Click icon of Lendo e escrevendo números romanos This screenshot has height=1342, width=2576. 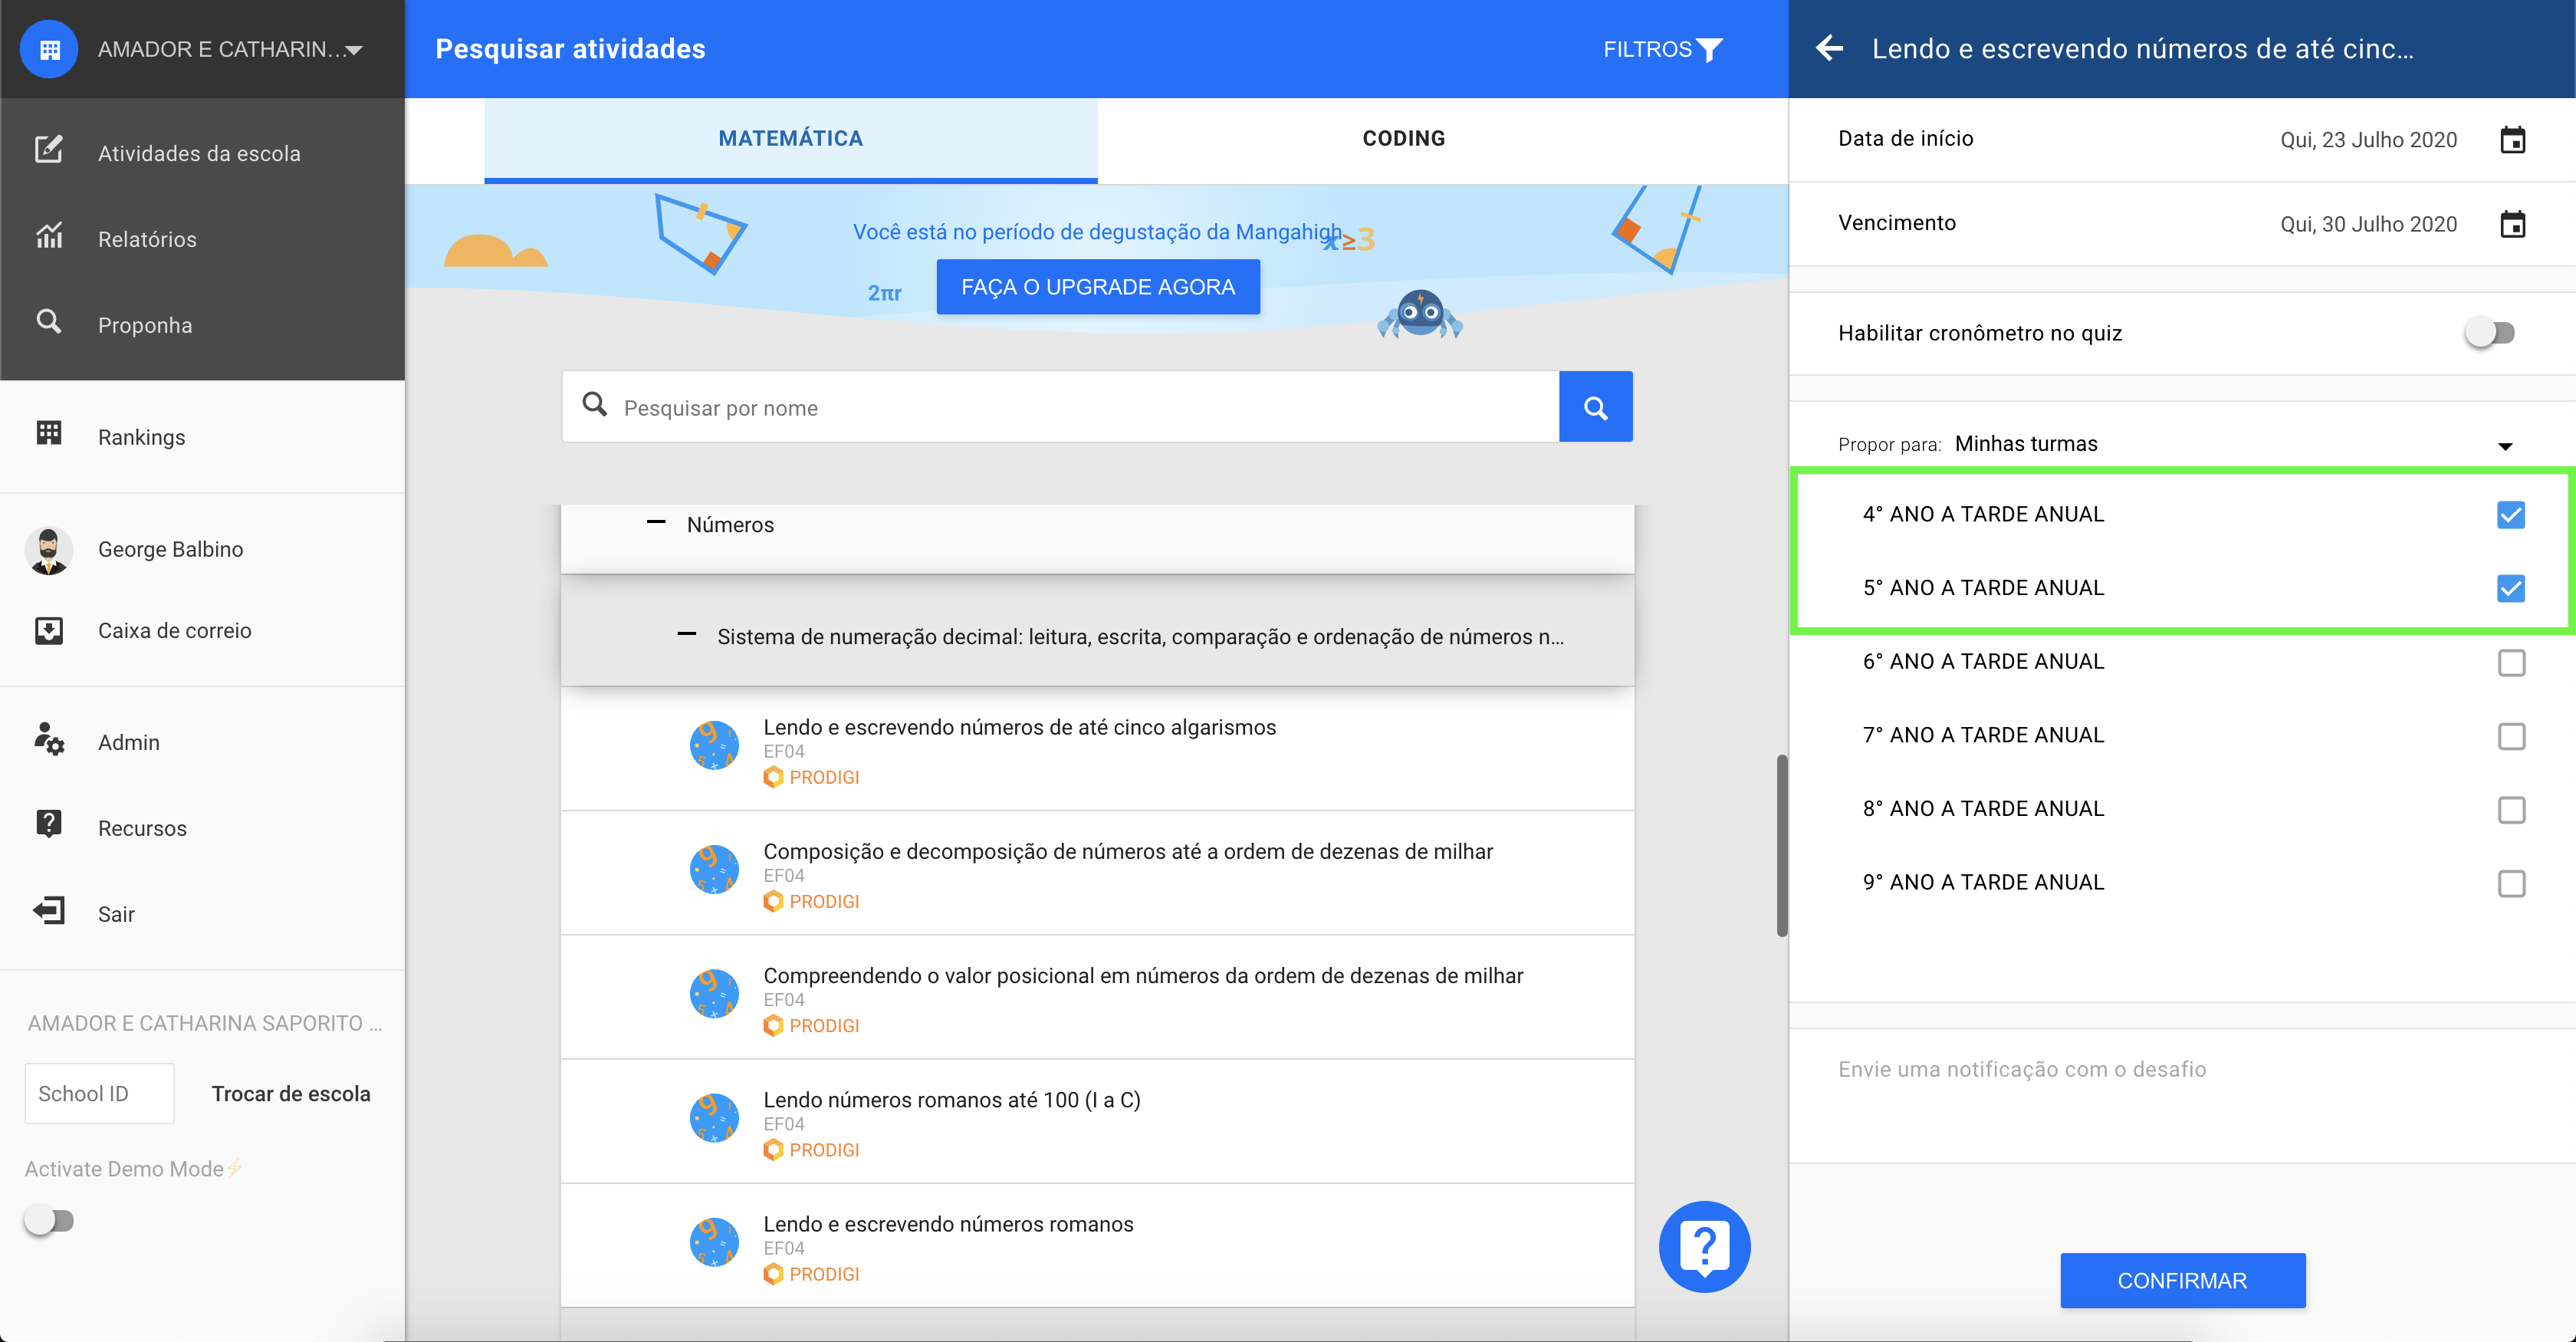click(x=714, y=1243)
